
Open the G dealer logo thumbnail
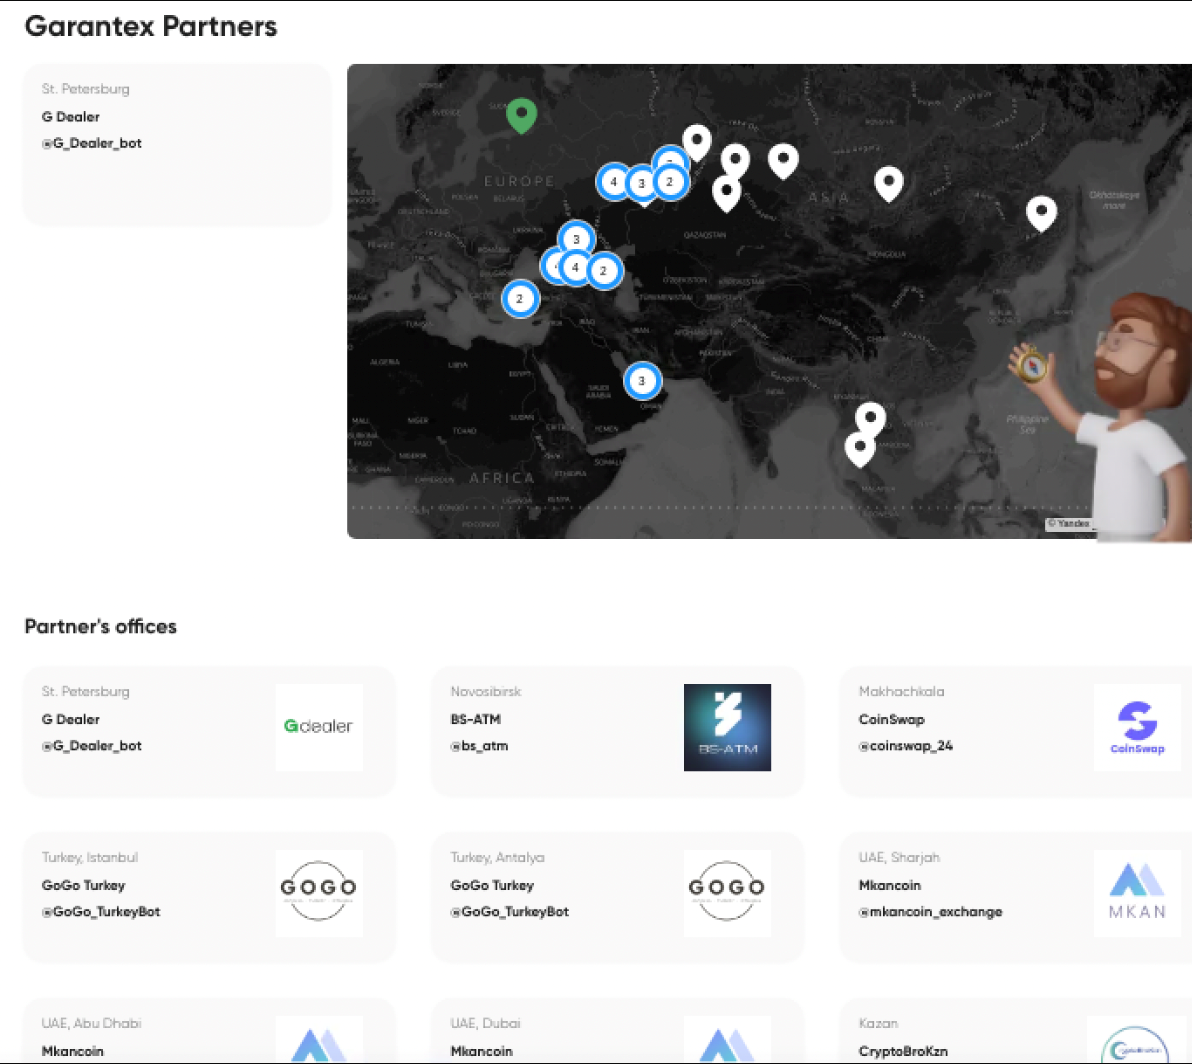click(x=319, y=727)
